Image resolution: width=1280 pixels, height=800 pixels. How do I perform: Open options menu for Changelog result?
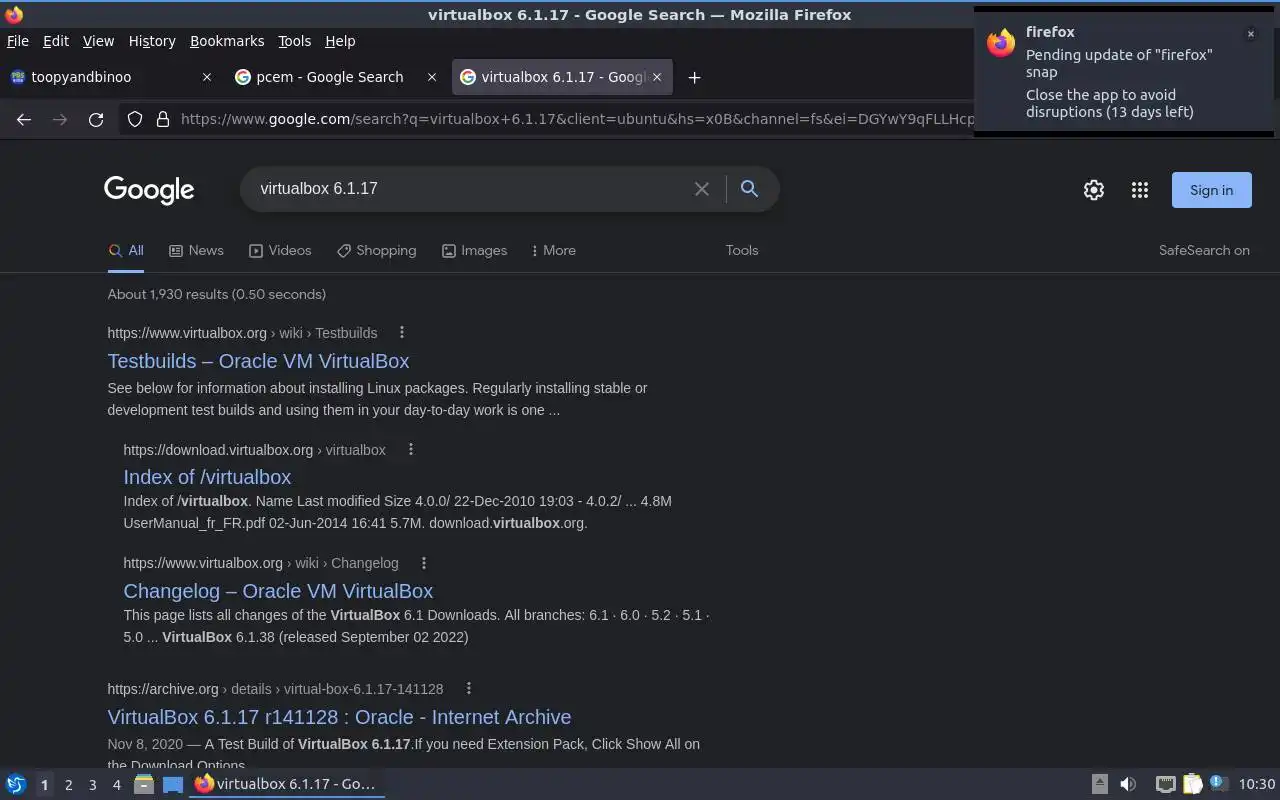[x=424, y=563]
